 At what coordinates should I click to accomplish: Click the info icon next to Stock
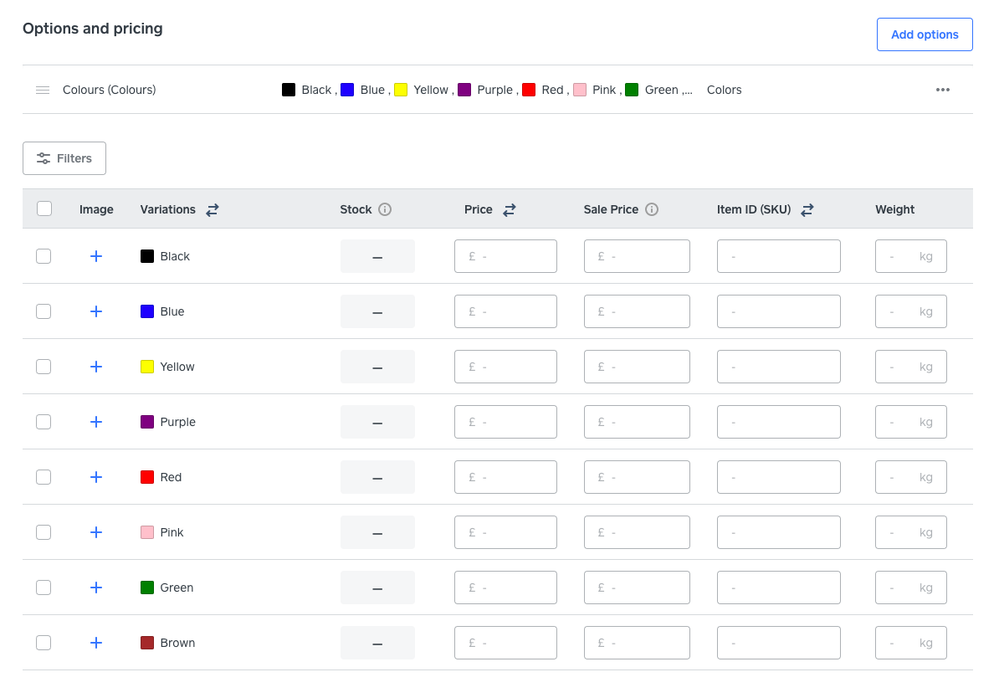click(385, 210)
